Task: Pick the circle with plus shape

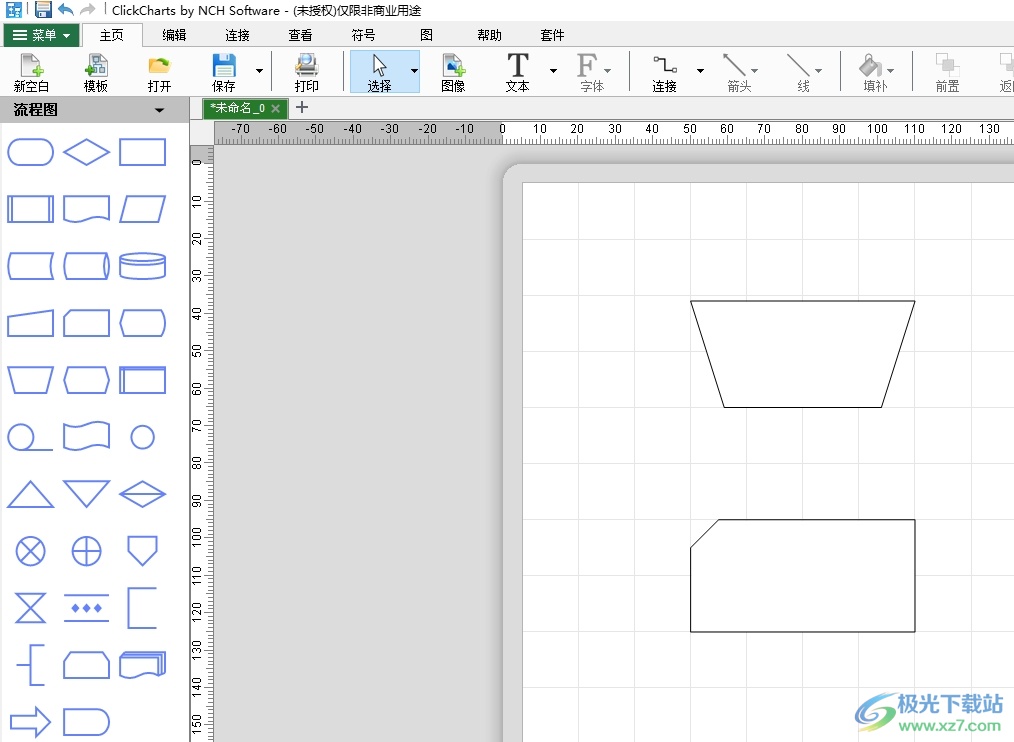Action: [x=87, y=551]
